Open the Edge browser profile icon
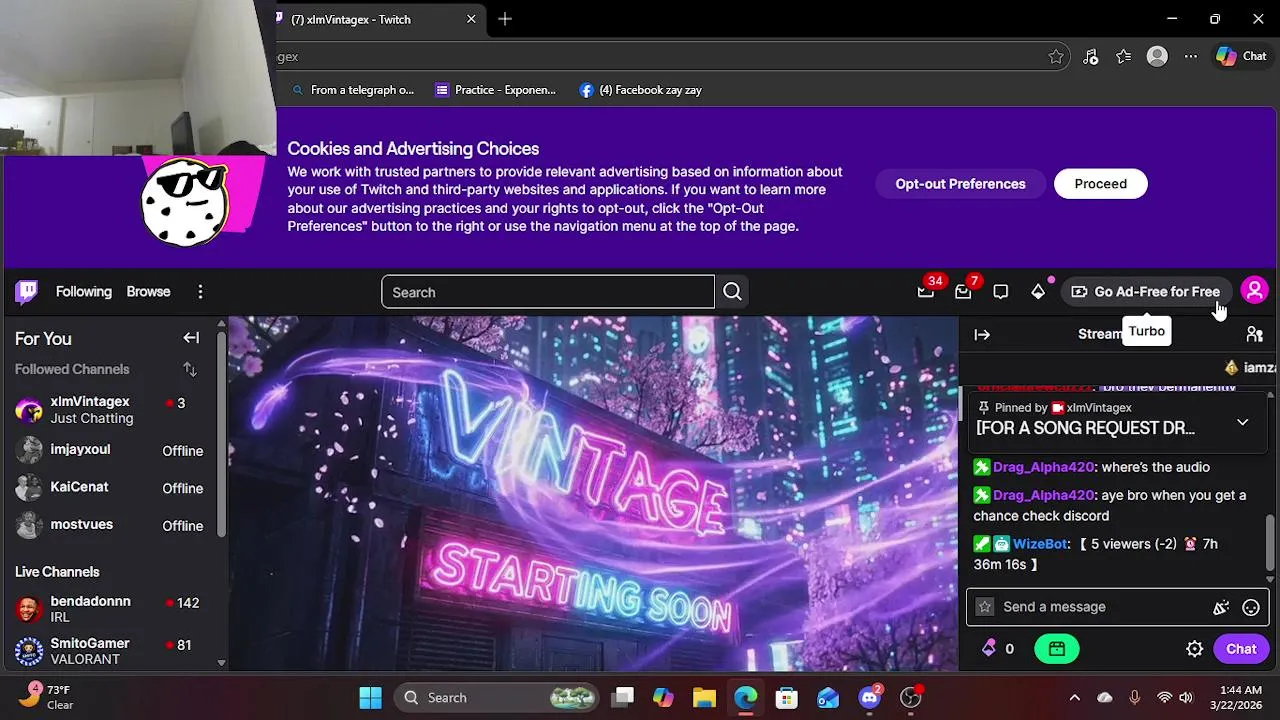Viewport: 1280px width, 720px height. [x=1157, y=57]
